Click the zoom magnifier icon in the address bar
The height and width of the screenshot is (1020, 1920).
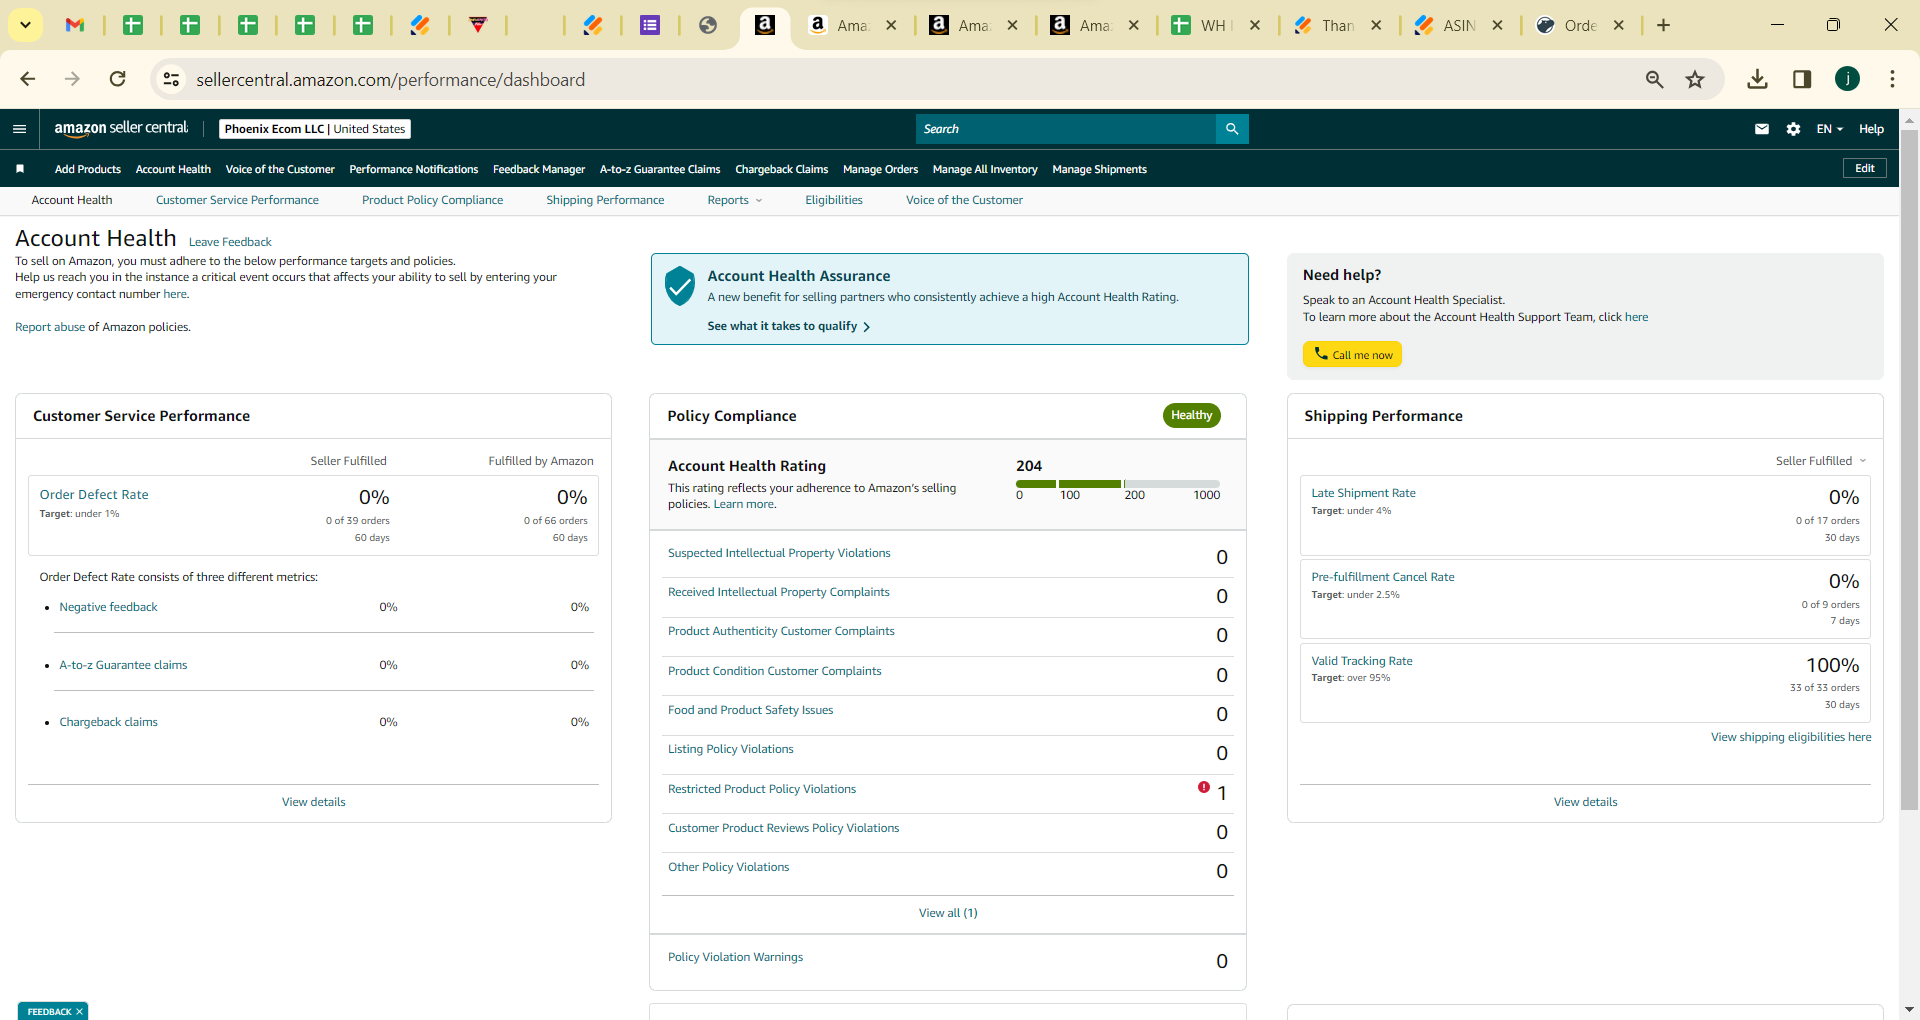(1655, 79)
